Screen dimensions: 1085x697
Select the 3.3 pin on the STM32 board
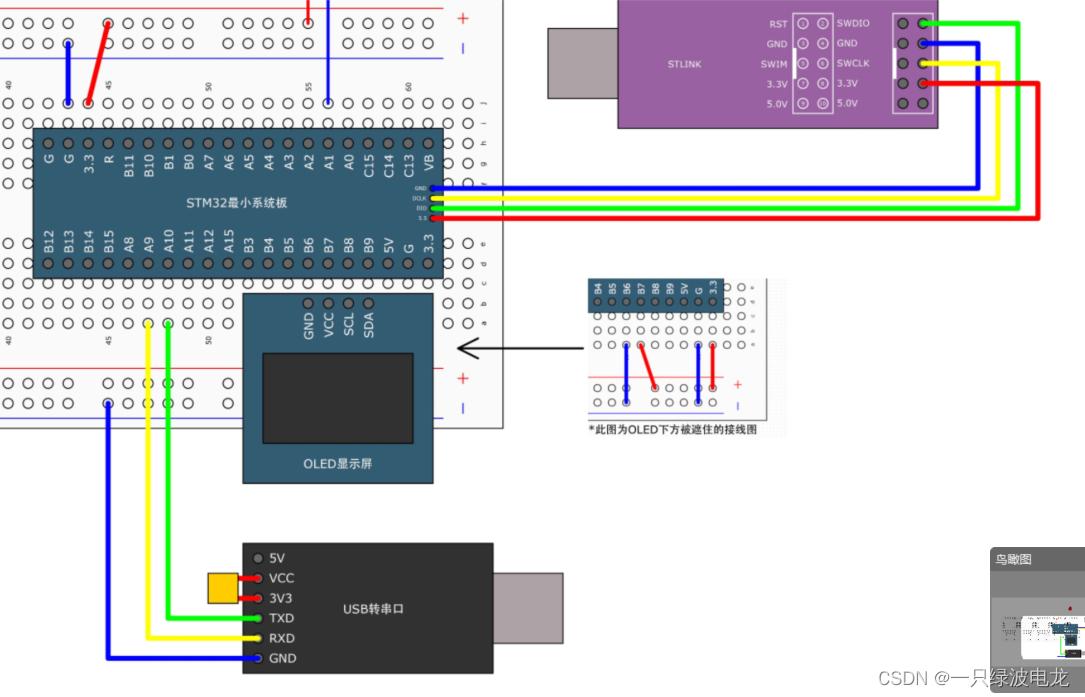tap(88, 157)
